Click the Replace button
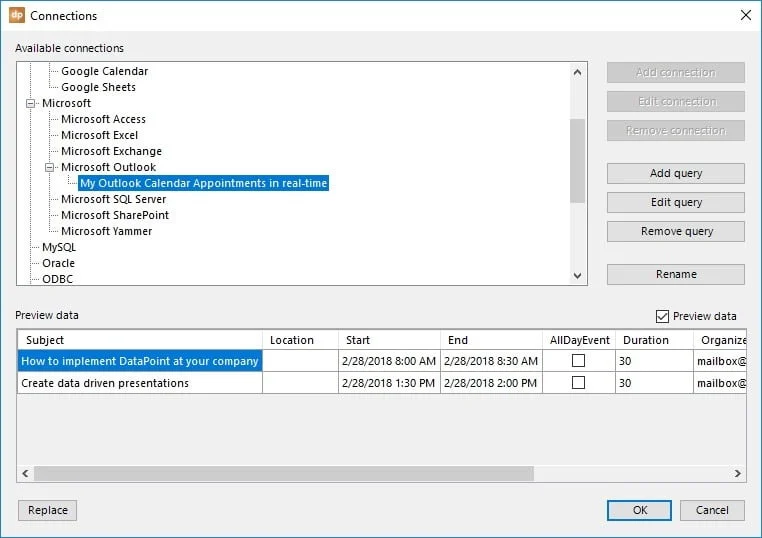This screenshot has width=762, height=538. pyautogui.click(x=48, y=510)
